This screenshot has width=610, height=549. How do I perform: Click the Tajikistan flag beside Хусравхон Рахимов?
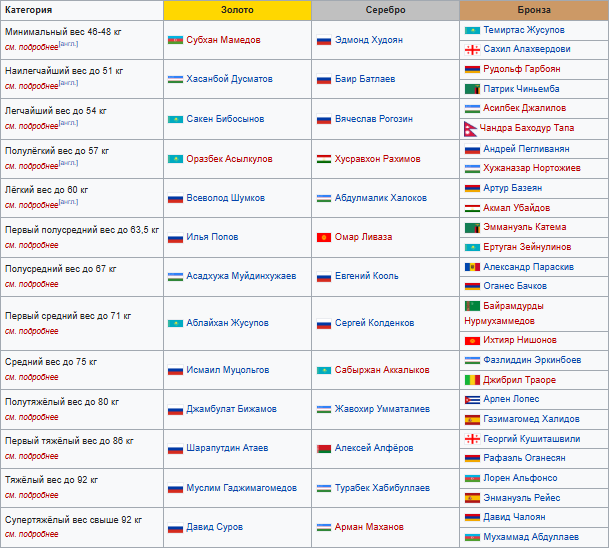pos(324,159)
